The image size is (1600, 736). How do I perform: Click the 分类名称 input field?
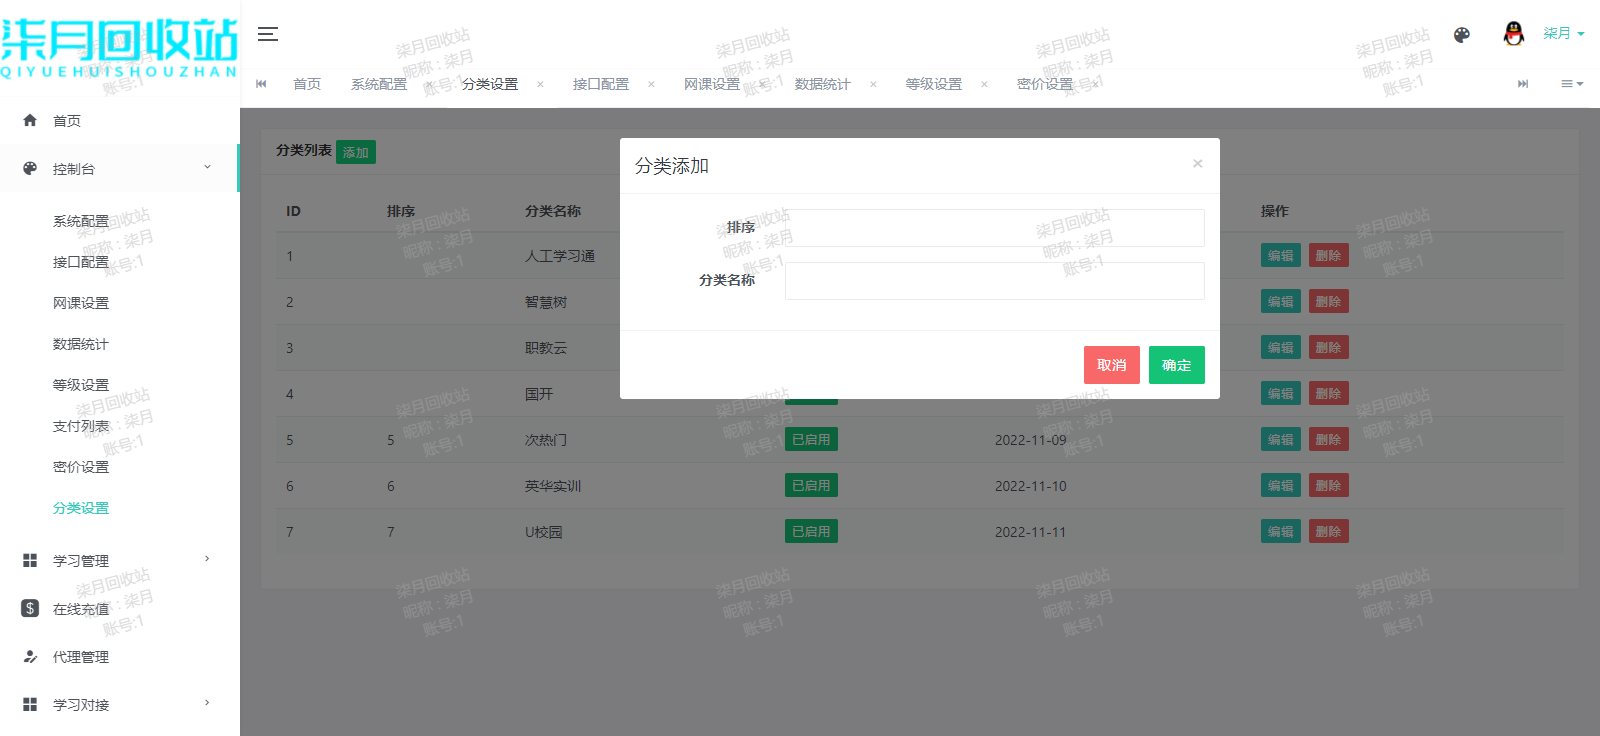995,281
